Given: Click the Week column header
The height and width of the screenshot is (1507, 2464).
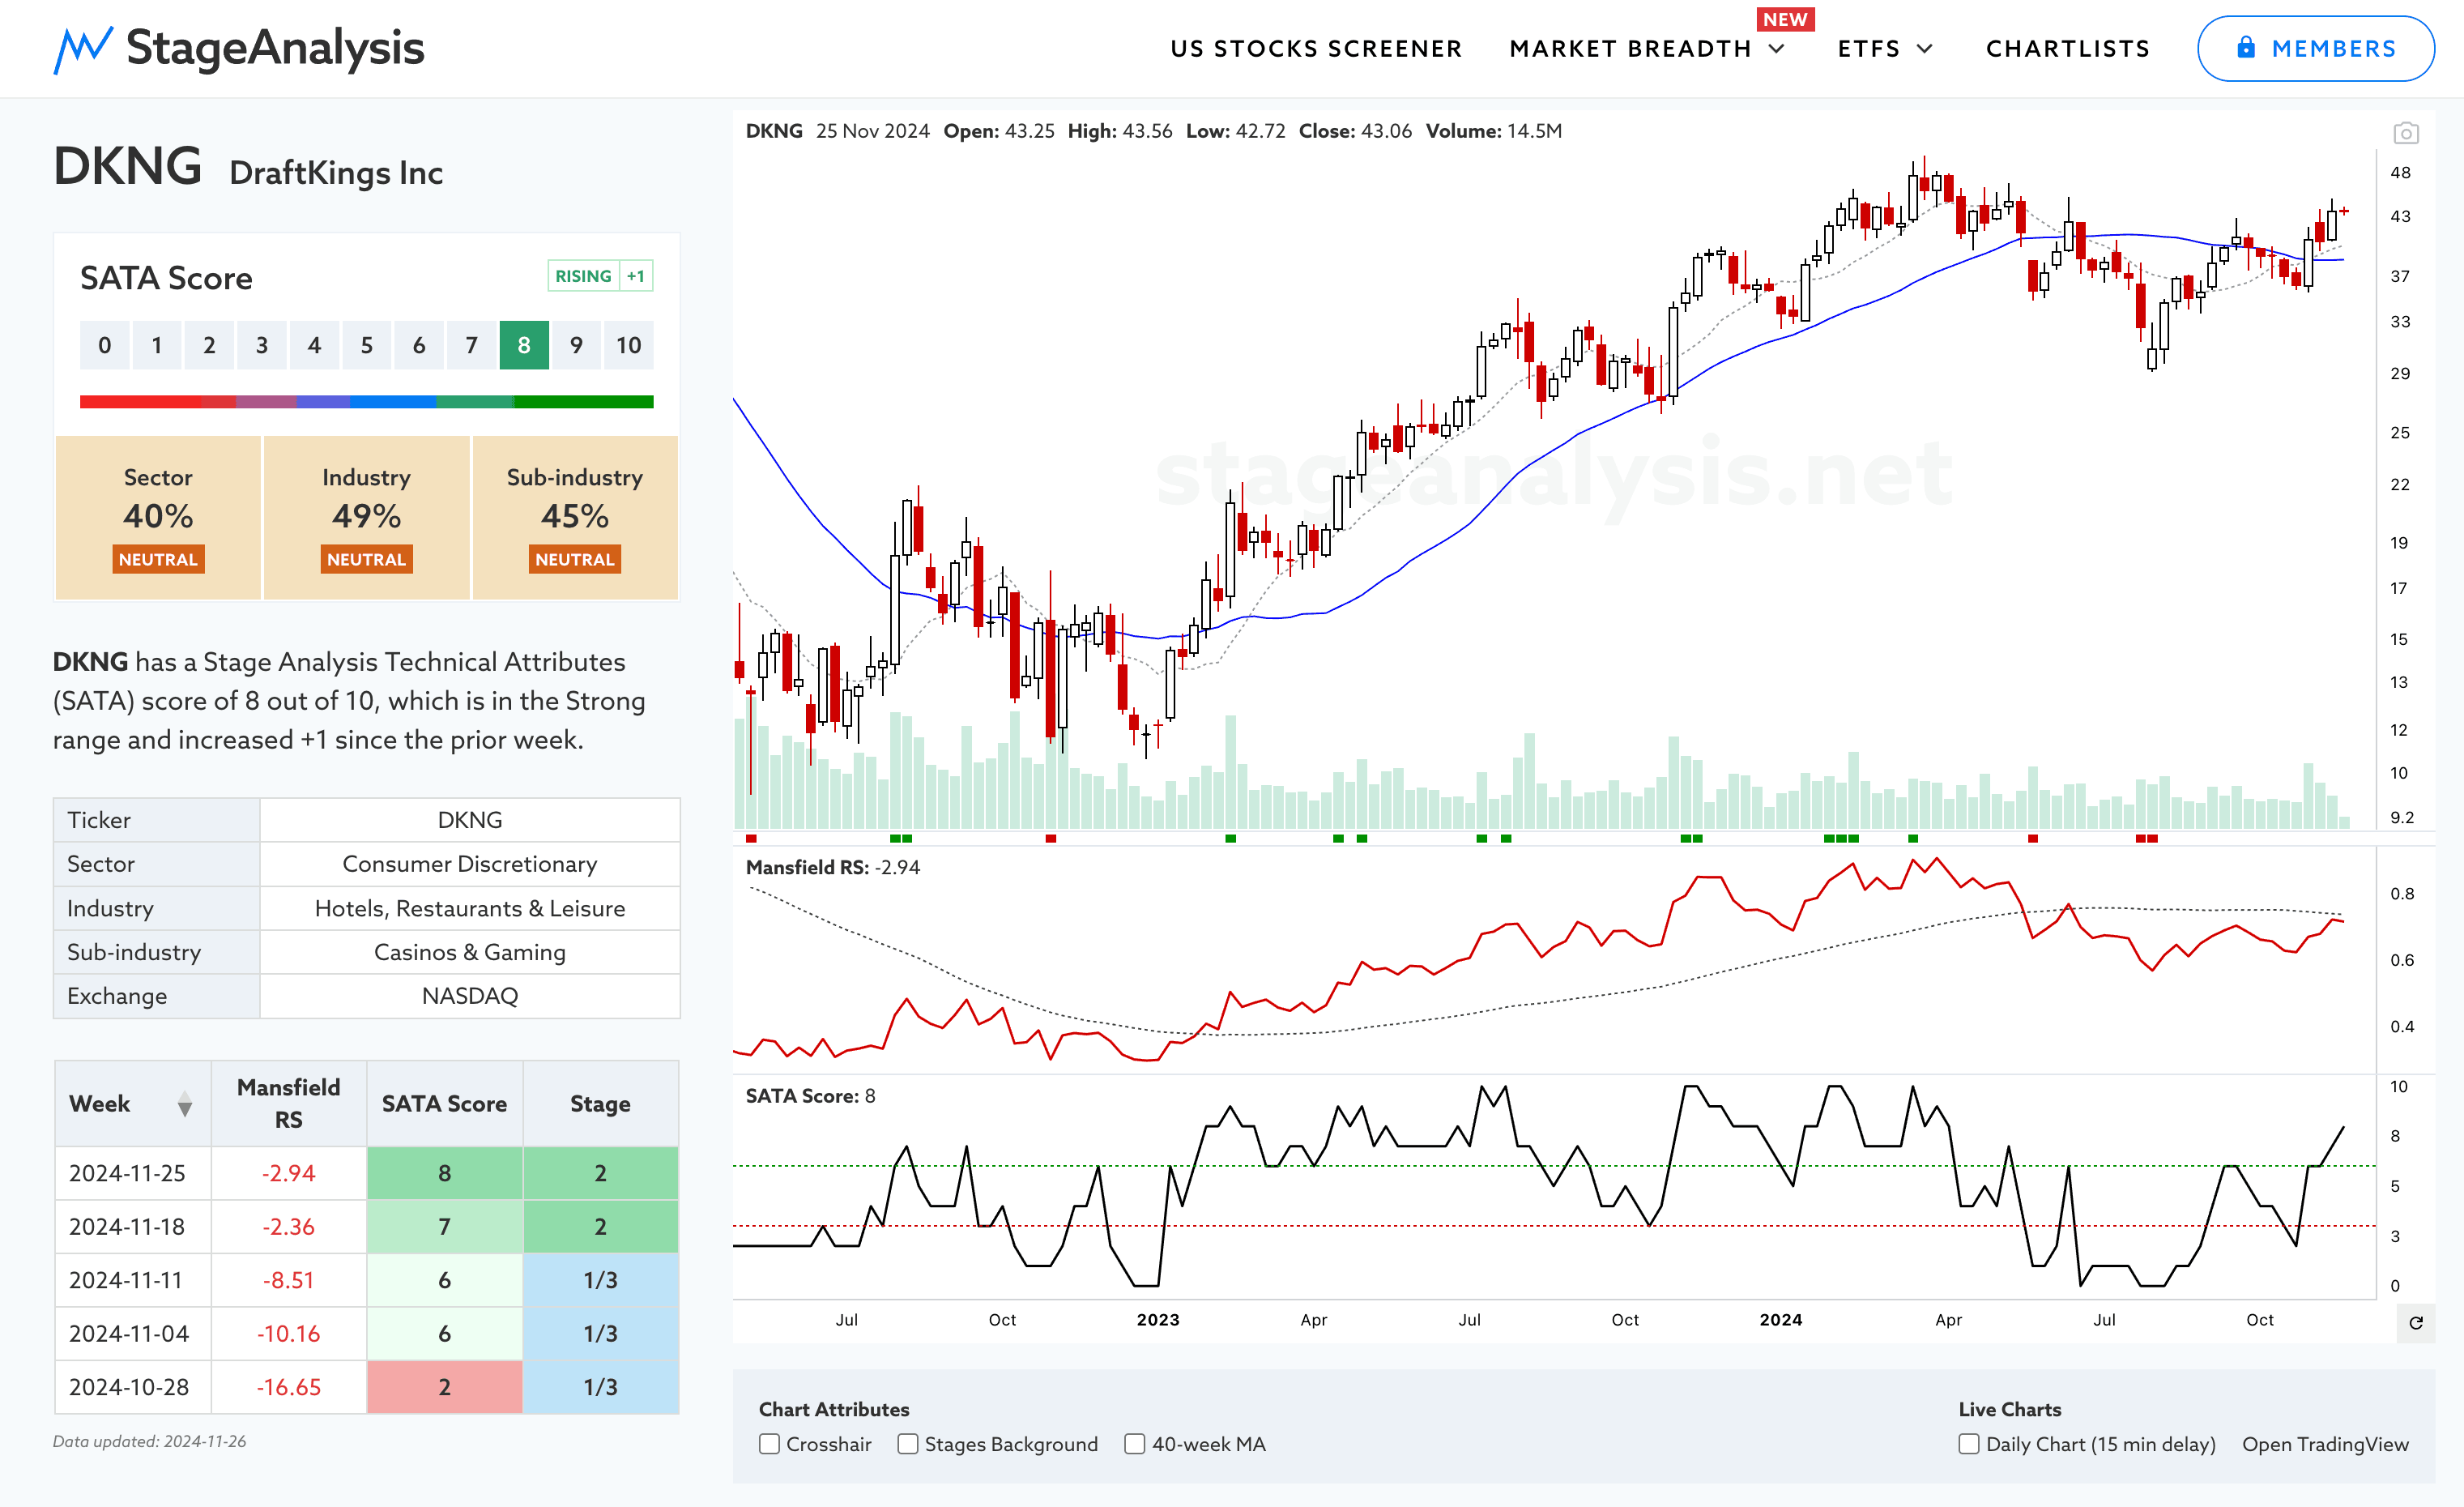Looking at the screenshot, I should tap(132, 1104).
